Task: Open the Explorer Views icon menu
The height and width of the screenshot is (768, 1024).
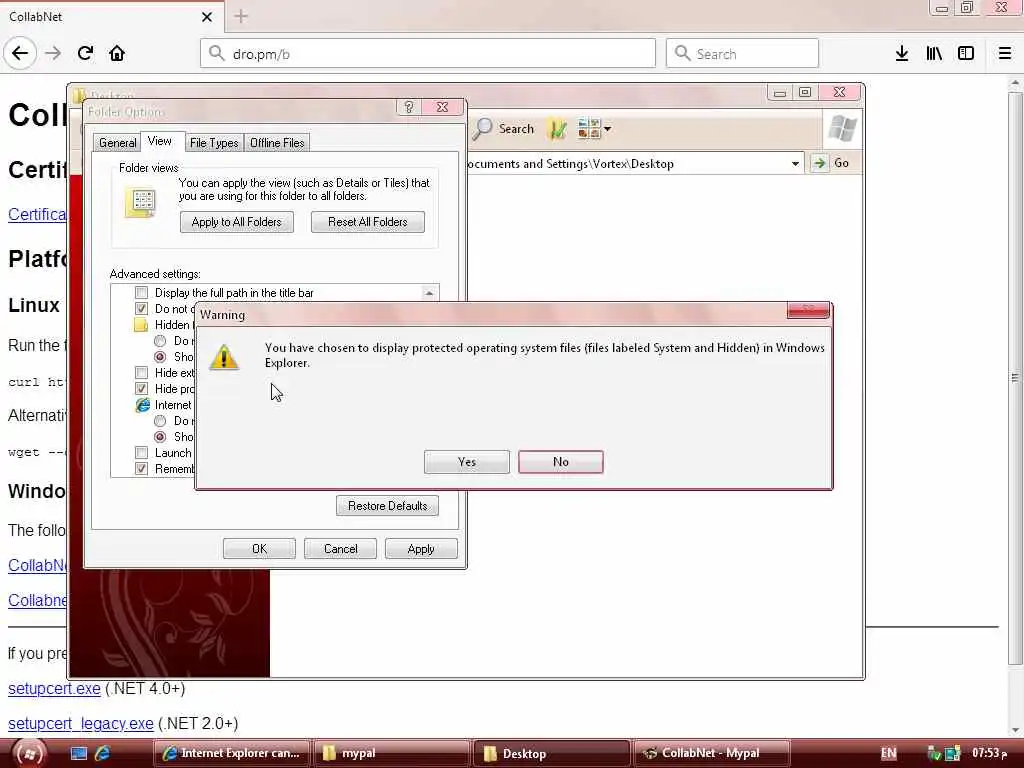Action: 594,129
